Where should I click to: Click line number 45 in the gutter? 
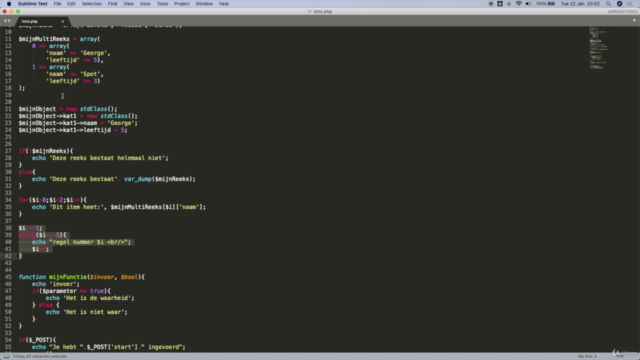click(8, 277)
